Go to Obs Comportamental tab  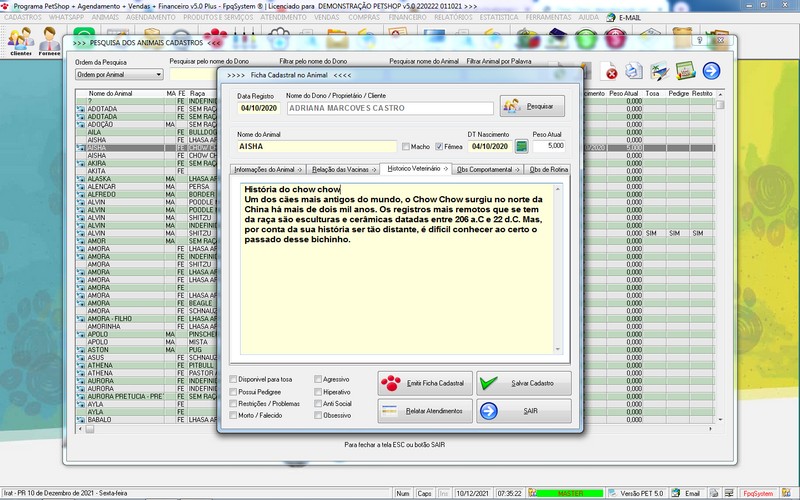coord(488,169)
